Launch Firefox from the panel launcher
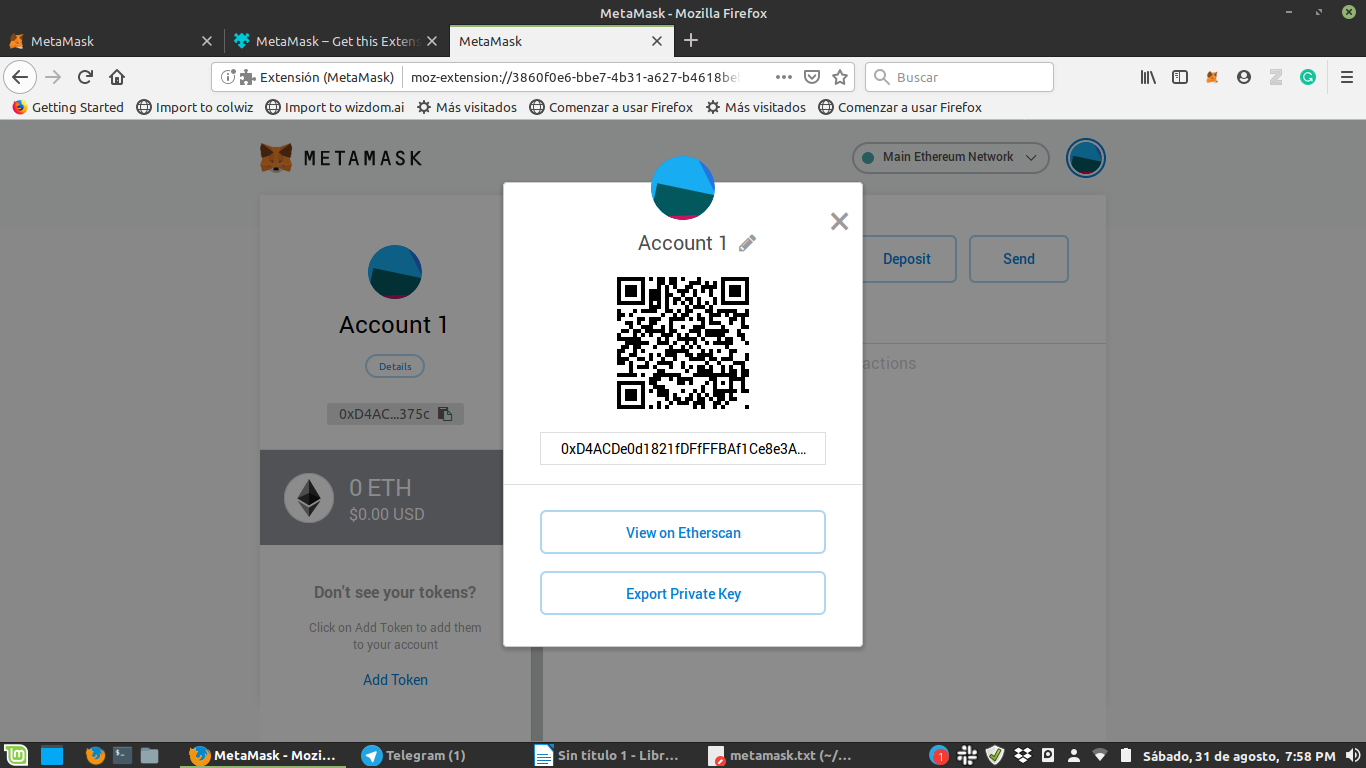Image resolution: width=1366 pixels, height=768 pixels. pos(95,755)
